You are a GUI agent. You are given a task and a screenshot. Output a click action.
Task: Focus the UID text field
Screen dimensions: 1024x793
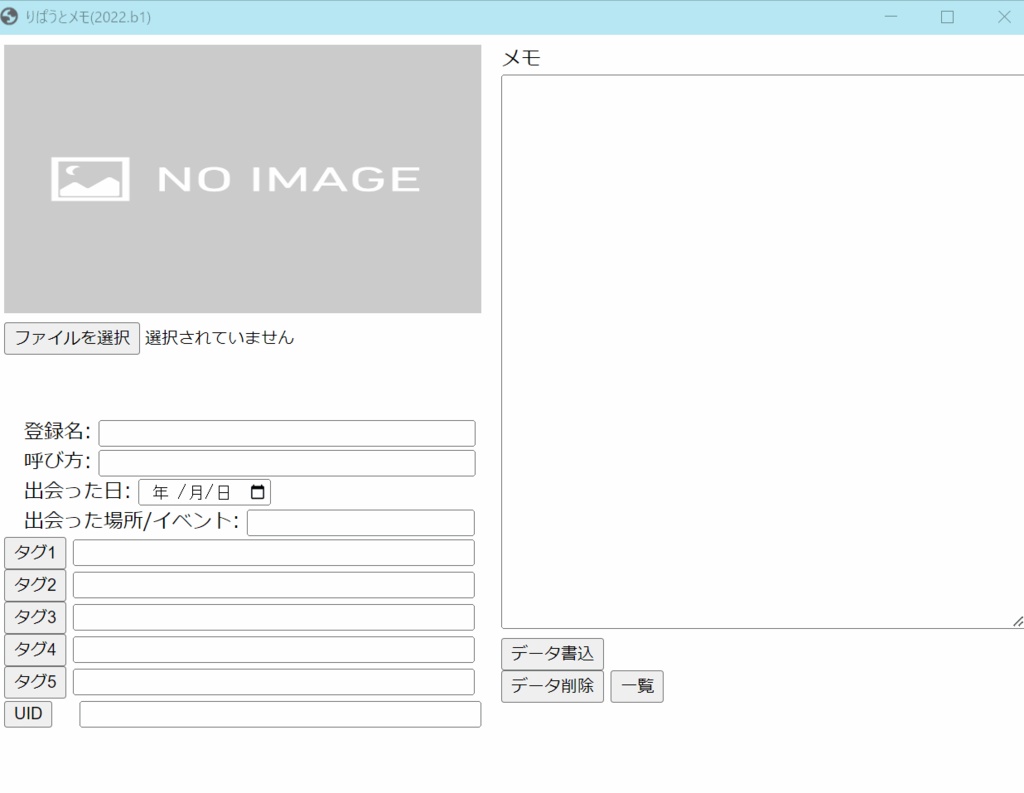[x=280, y=715]
